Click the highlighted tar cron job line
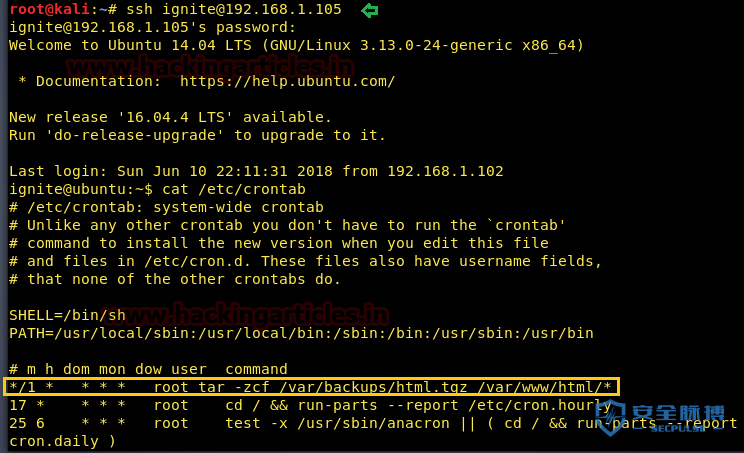This screenshot has height=453, width=744. tap(311, 387)
